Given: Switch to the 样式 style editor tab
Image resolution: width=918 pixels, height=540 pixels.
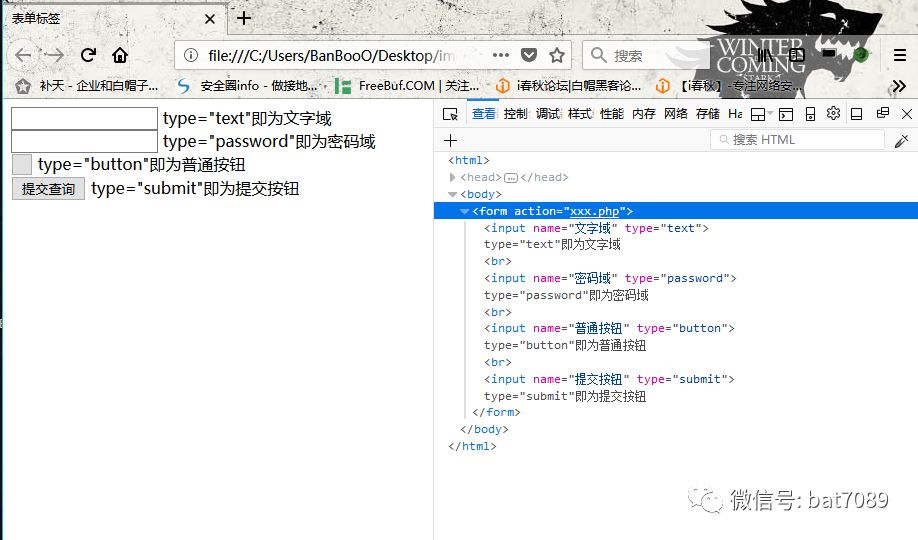Looking at the screenshot, I should (580, 114).
